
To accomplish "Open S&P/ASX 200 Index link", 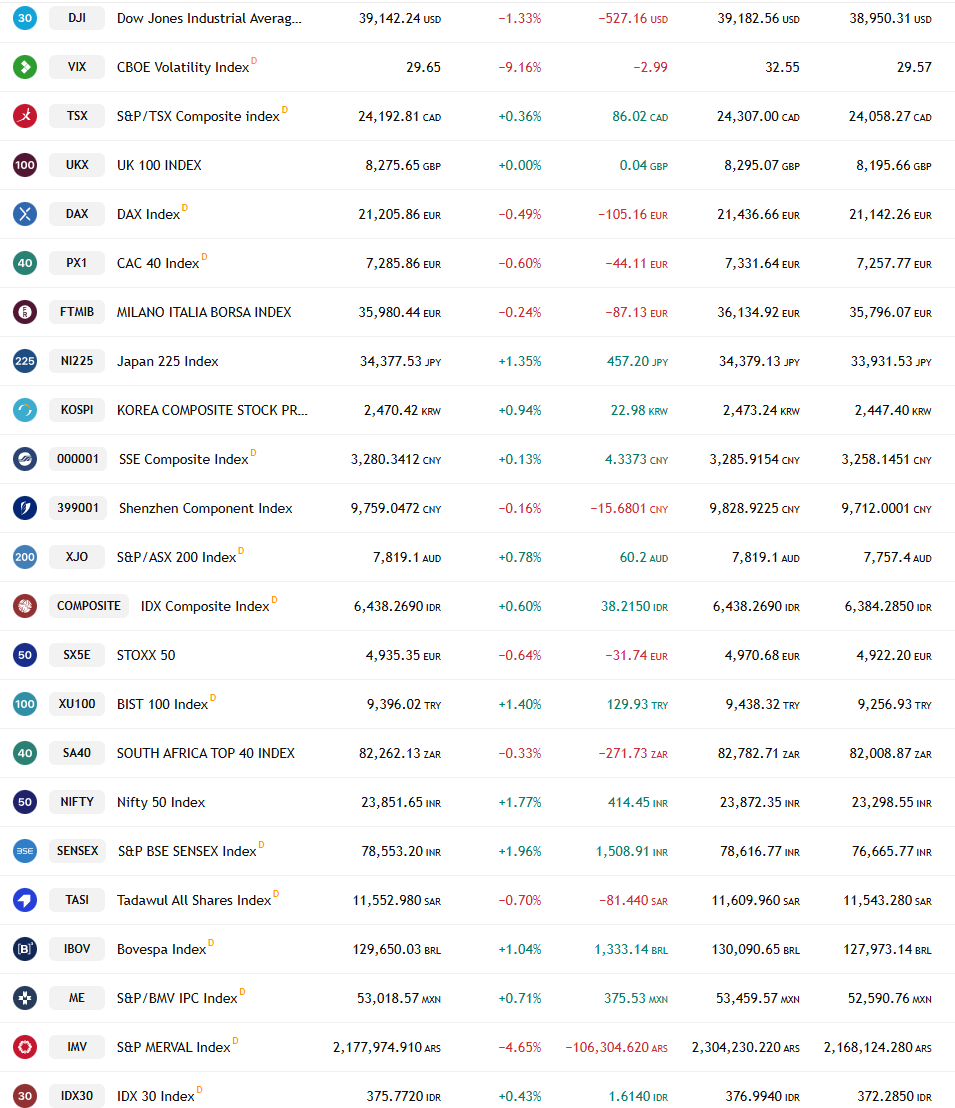I will tap(177, 557).
